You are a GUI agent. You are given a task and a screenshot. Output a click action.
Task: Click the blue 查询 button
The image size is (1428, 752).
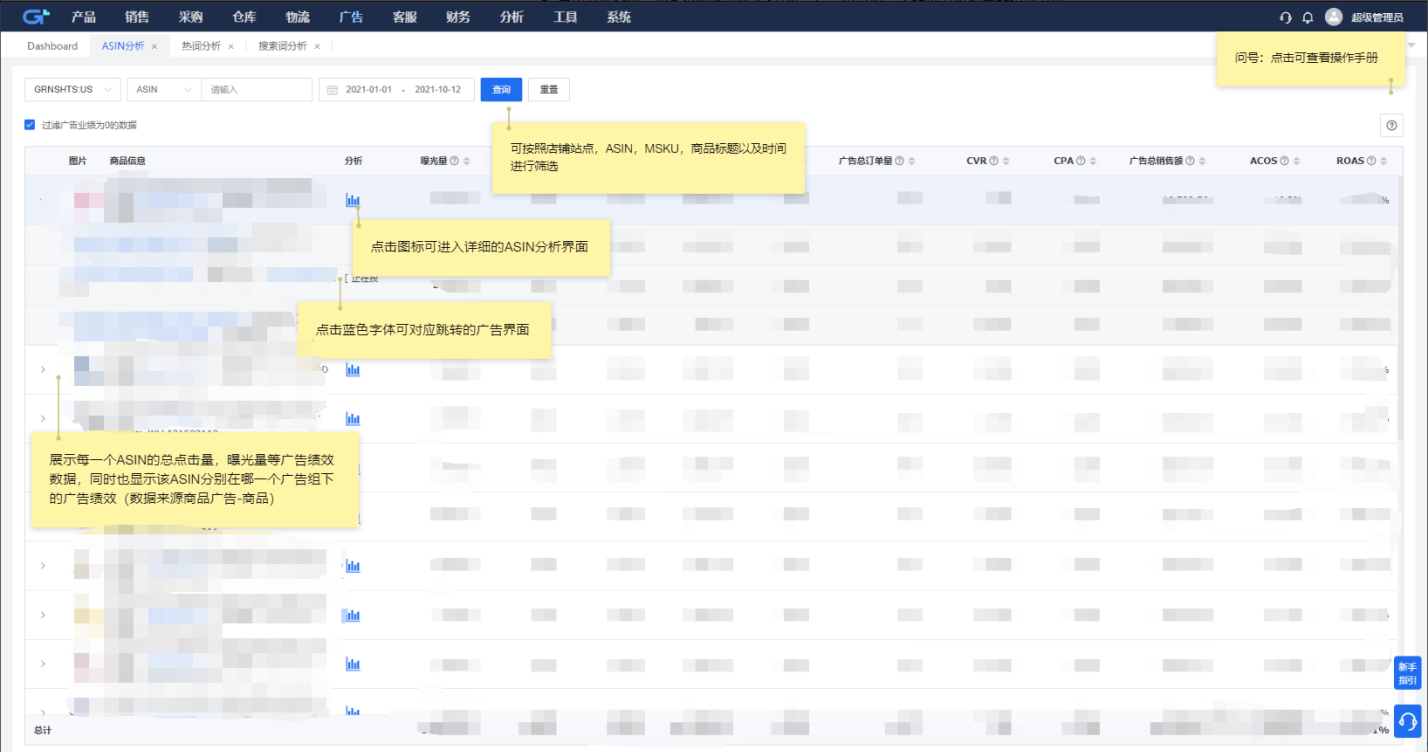(x=501, y=90)
